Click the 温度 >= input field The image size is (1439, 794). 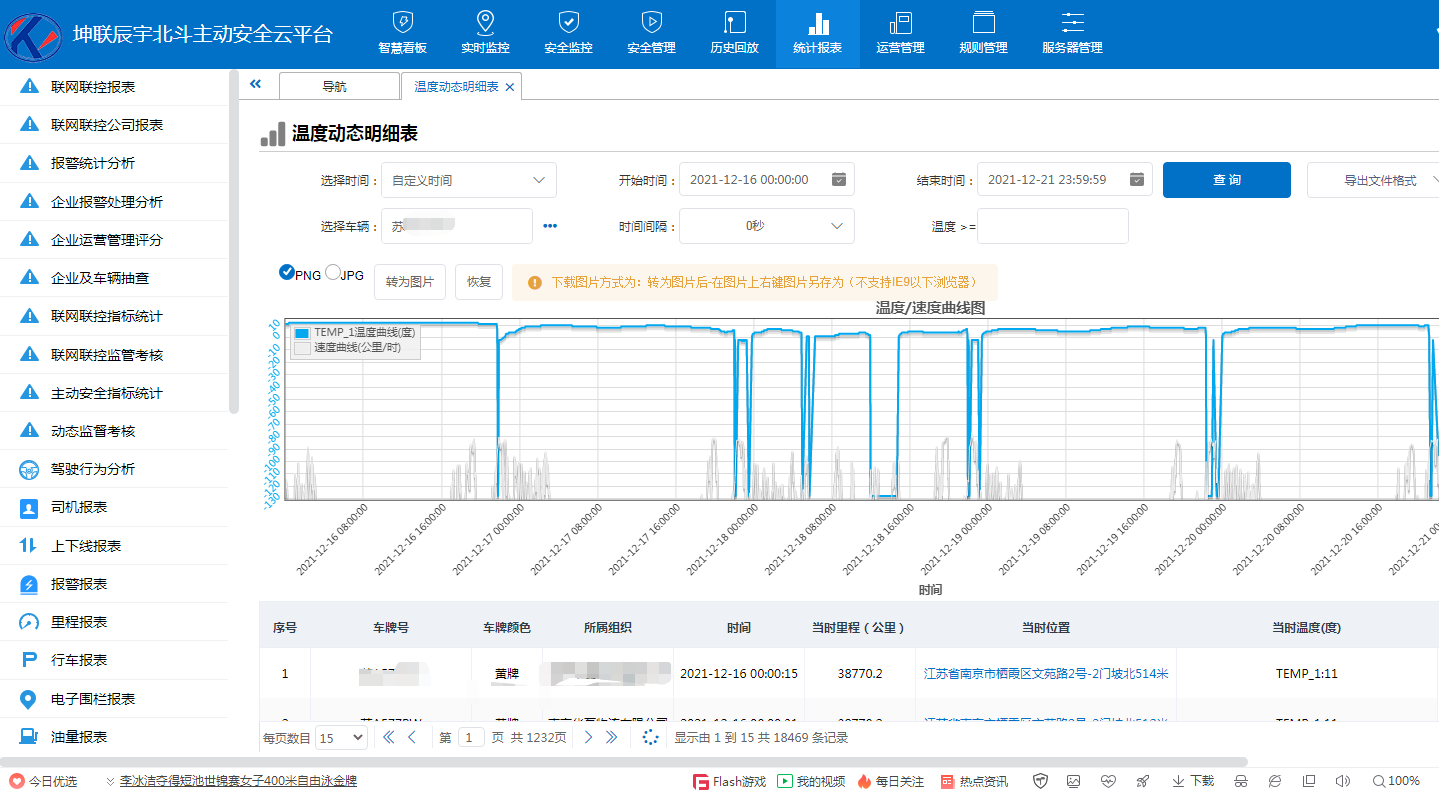[x=1052, y=226]
